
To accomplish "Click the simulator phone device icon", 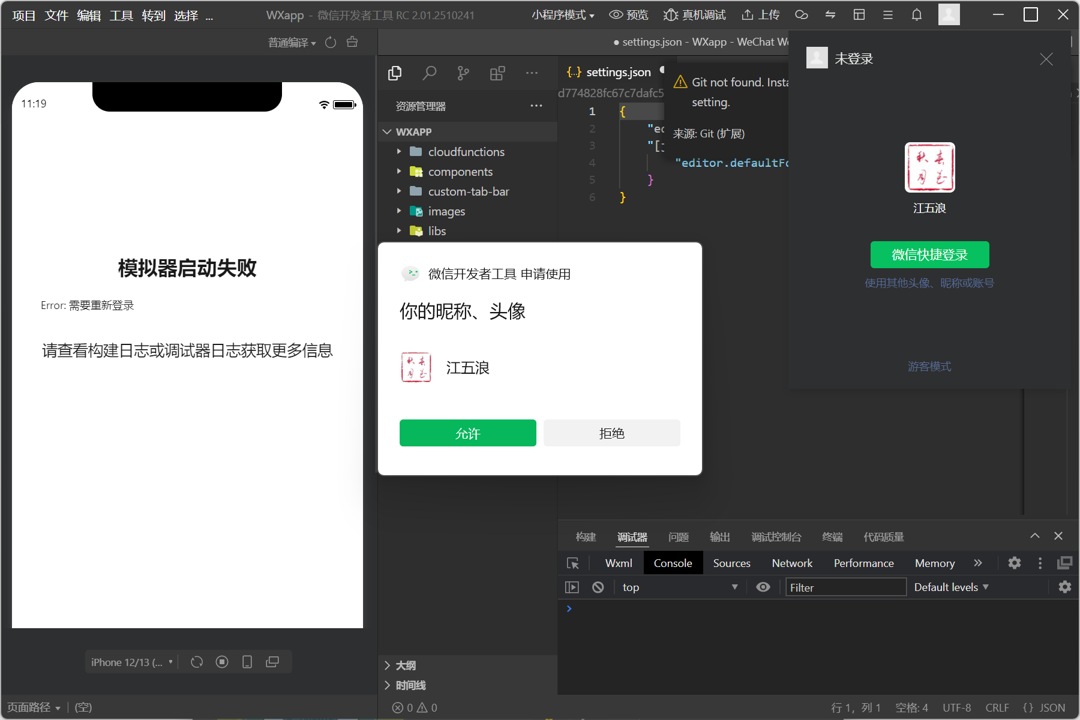I will click(x=247, y=662).
